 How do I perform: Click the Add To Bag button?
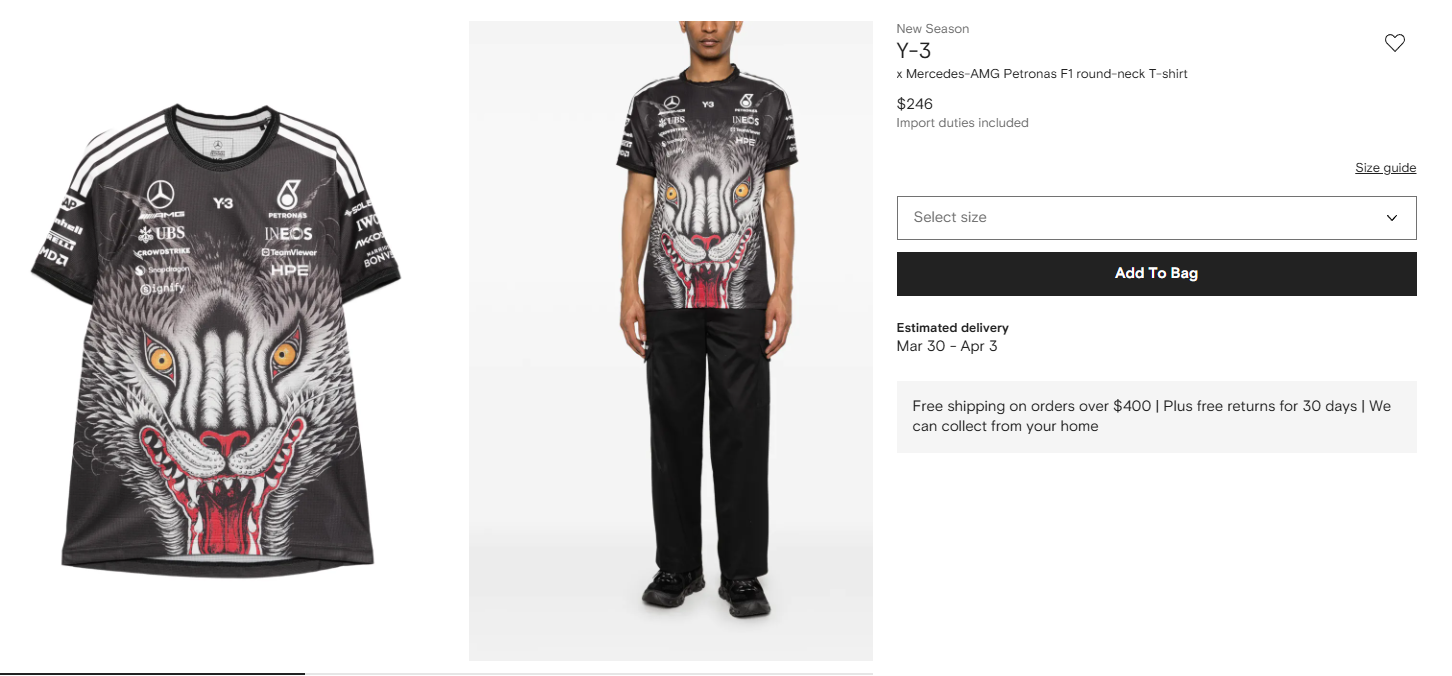[1156, 274]
